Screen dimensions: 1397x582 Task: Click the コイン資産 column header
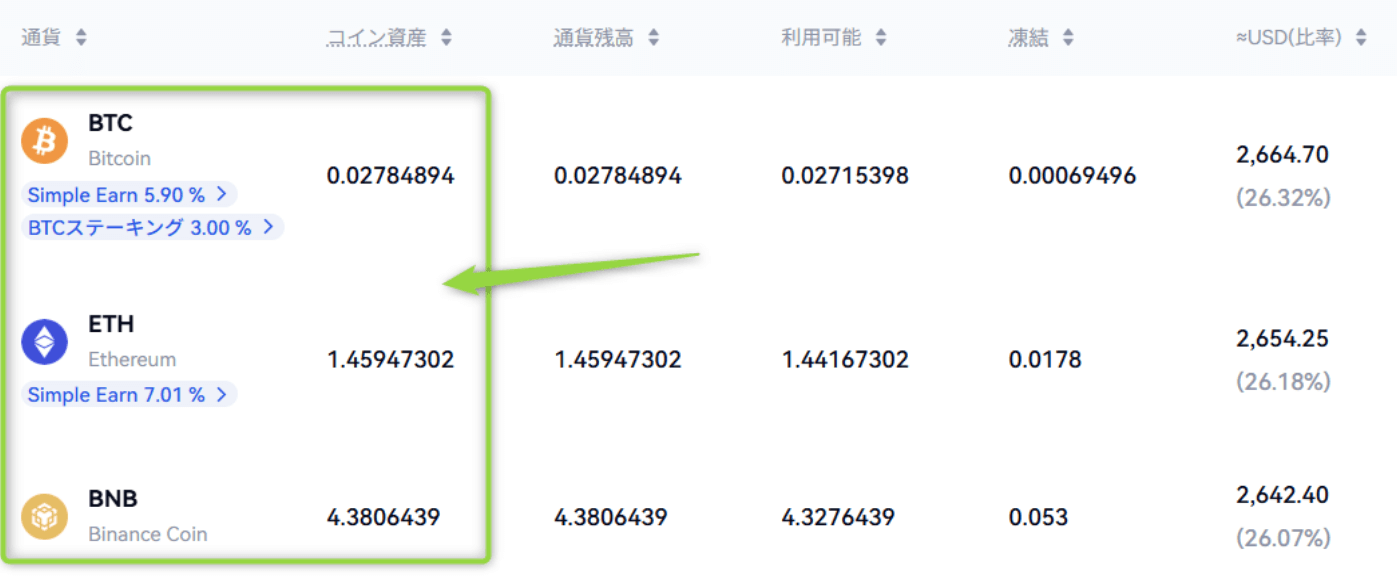[x=377, y=38]
